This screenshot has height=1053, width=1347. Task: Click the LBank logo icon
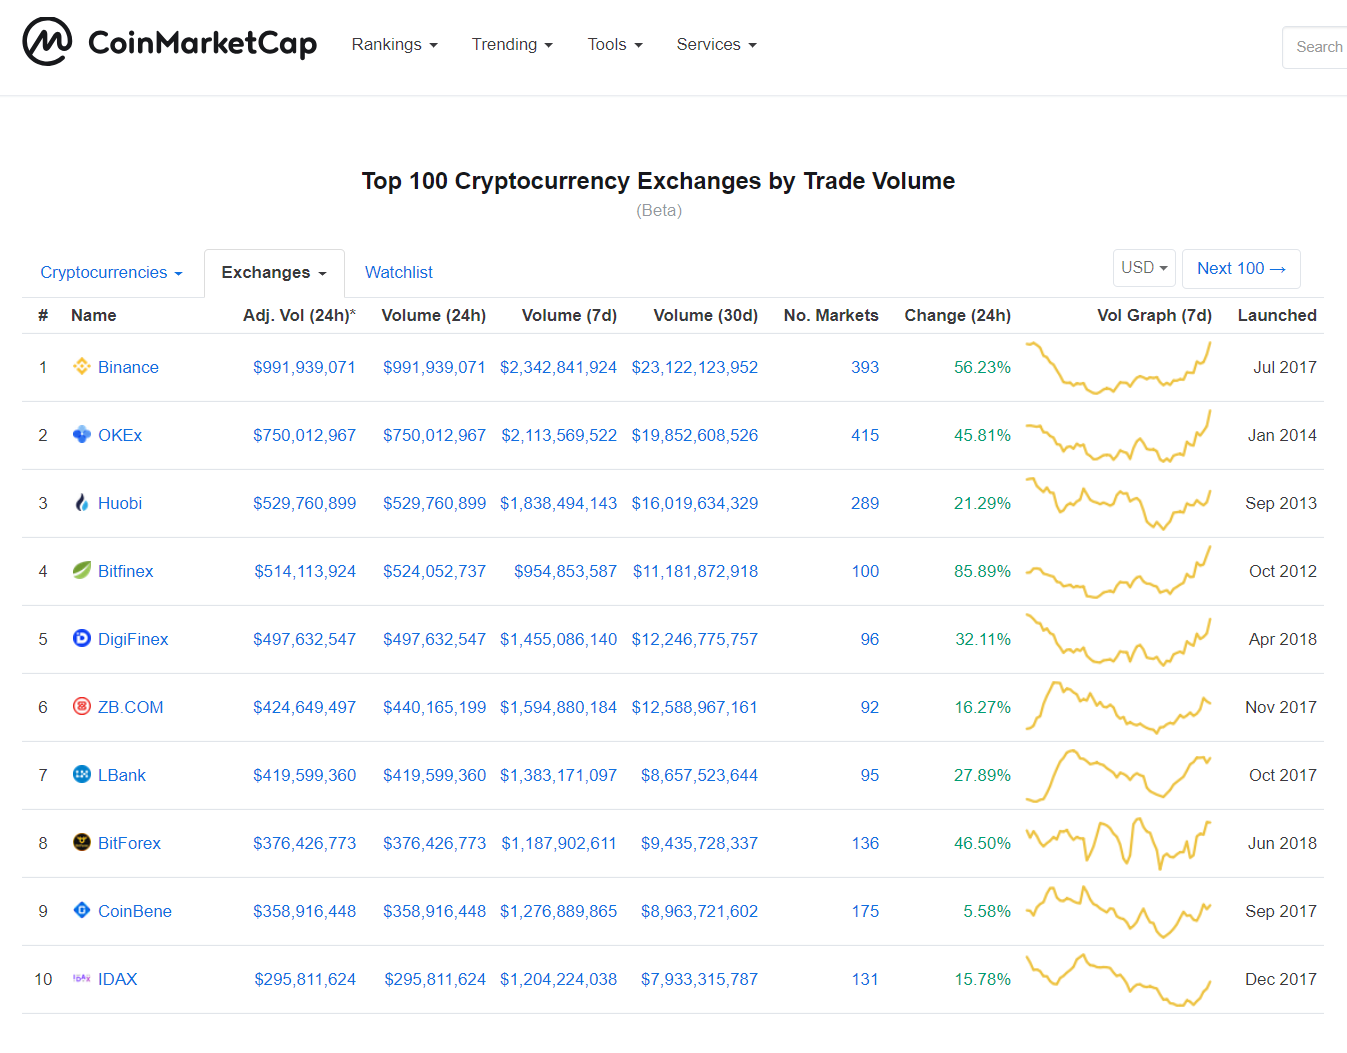click(x=82, y=775)
